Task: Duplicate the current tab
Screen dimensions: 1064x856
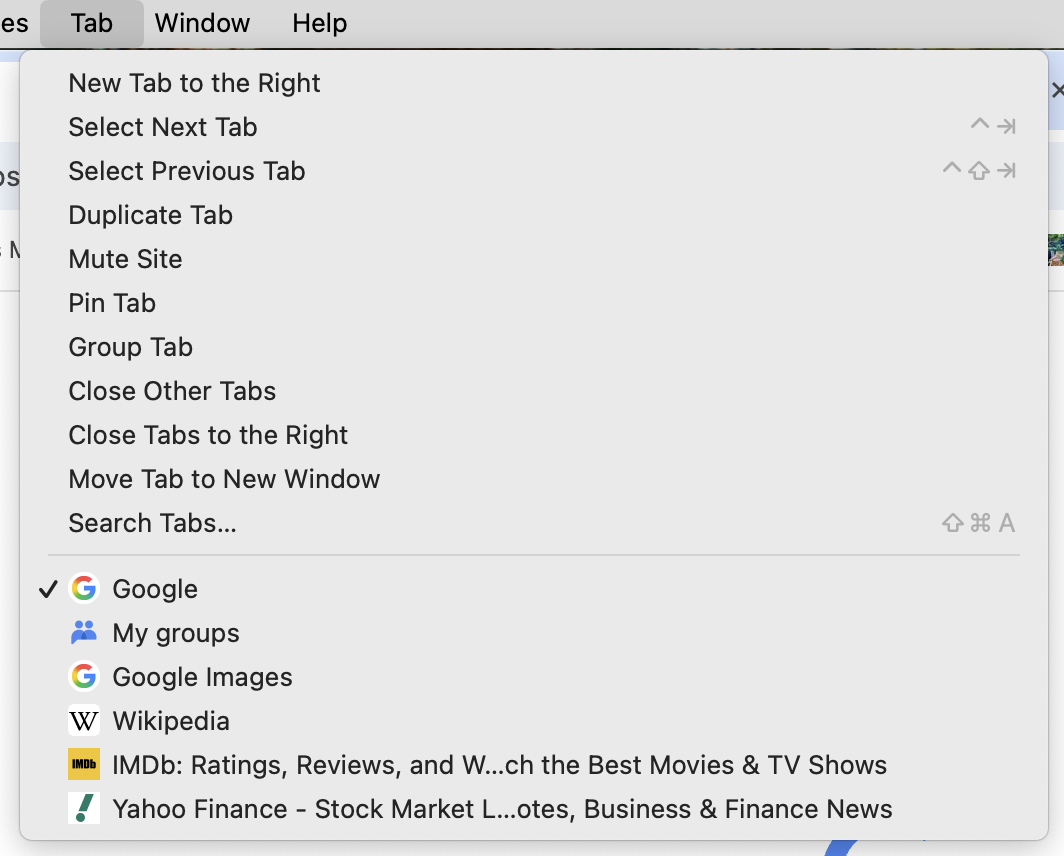Action: click(150, 215)
